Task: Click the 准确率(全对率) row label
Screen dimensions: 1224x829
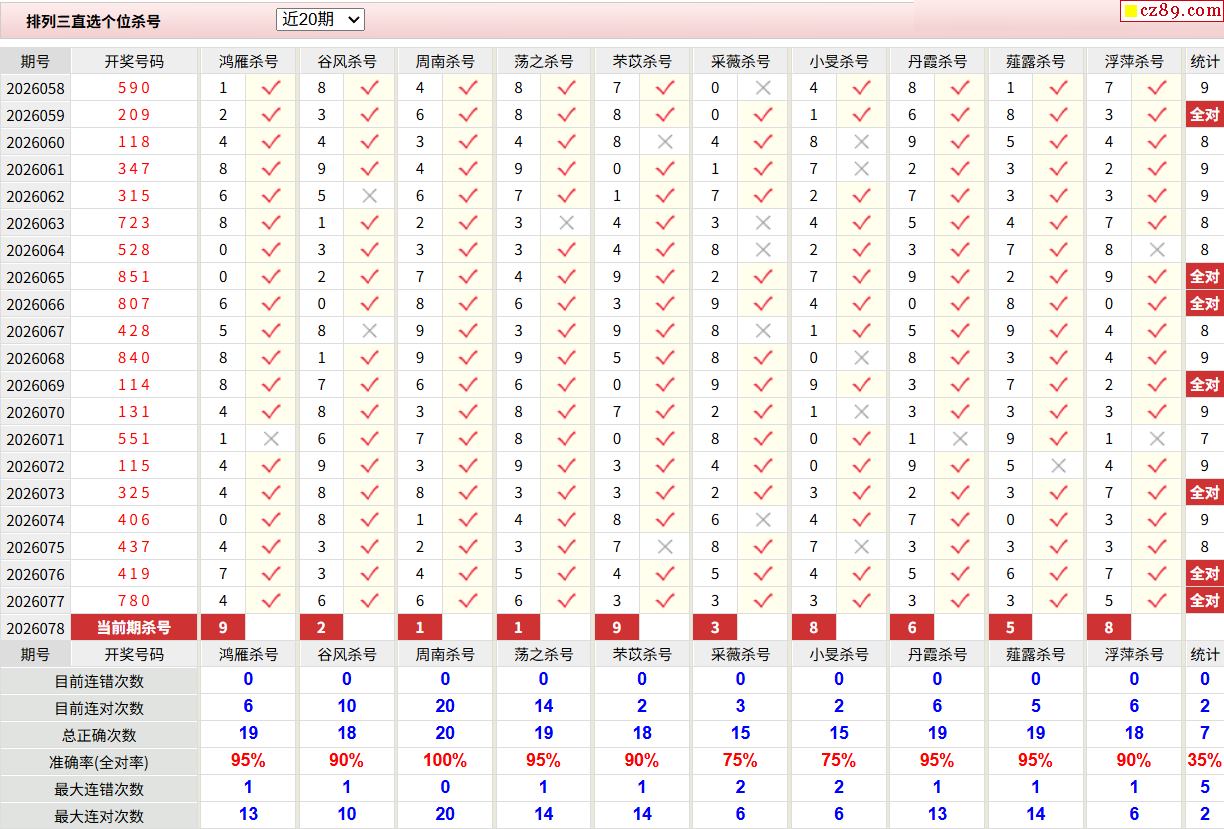Action: (x=99, y=762)
